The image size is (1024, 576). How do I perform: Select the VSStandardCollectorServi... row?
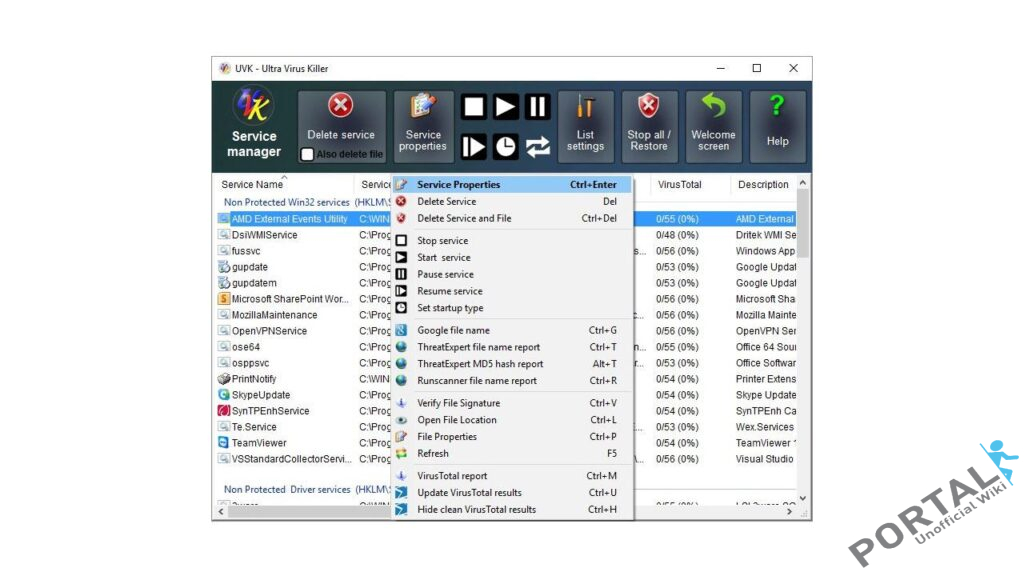(291, 459)
